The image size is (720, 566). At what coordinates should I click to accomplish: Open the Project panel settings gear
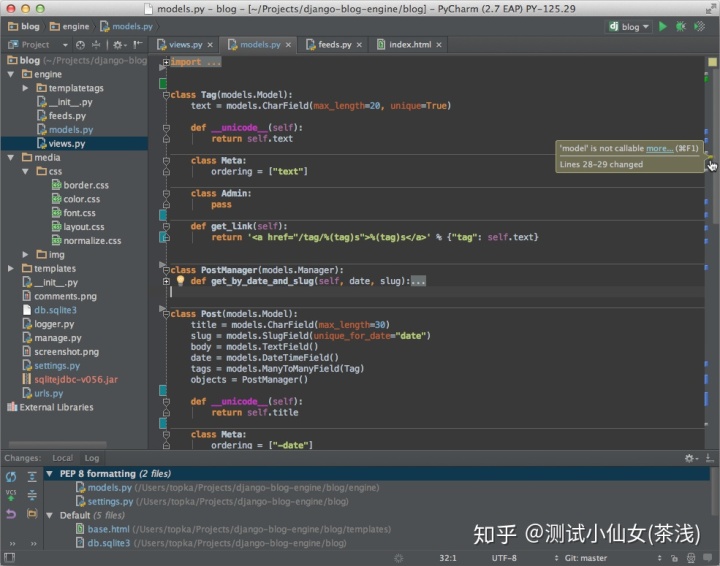[118, 45]
